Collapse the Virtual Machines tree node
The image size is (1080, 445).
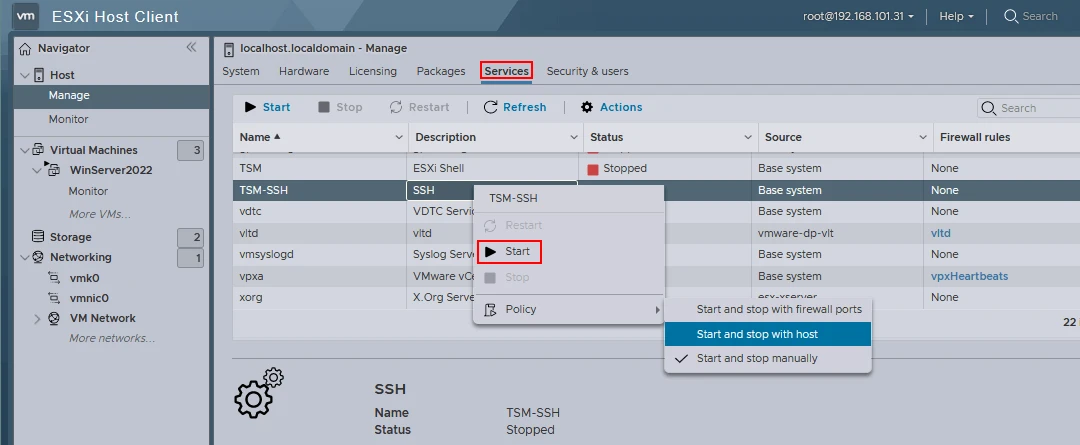25,150
